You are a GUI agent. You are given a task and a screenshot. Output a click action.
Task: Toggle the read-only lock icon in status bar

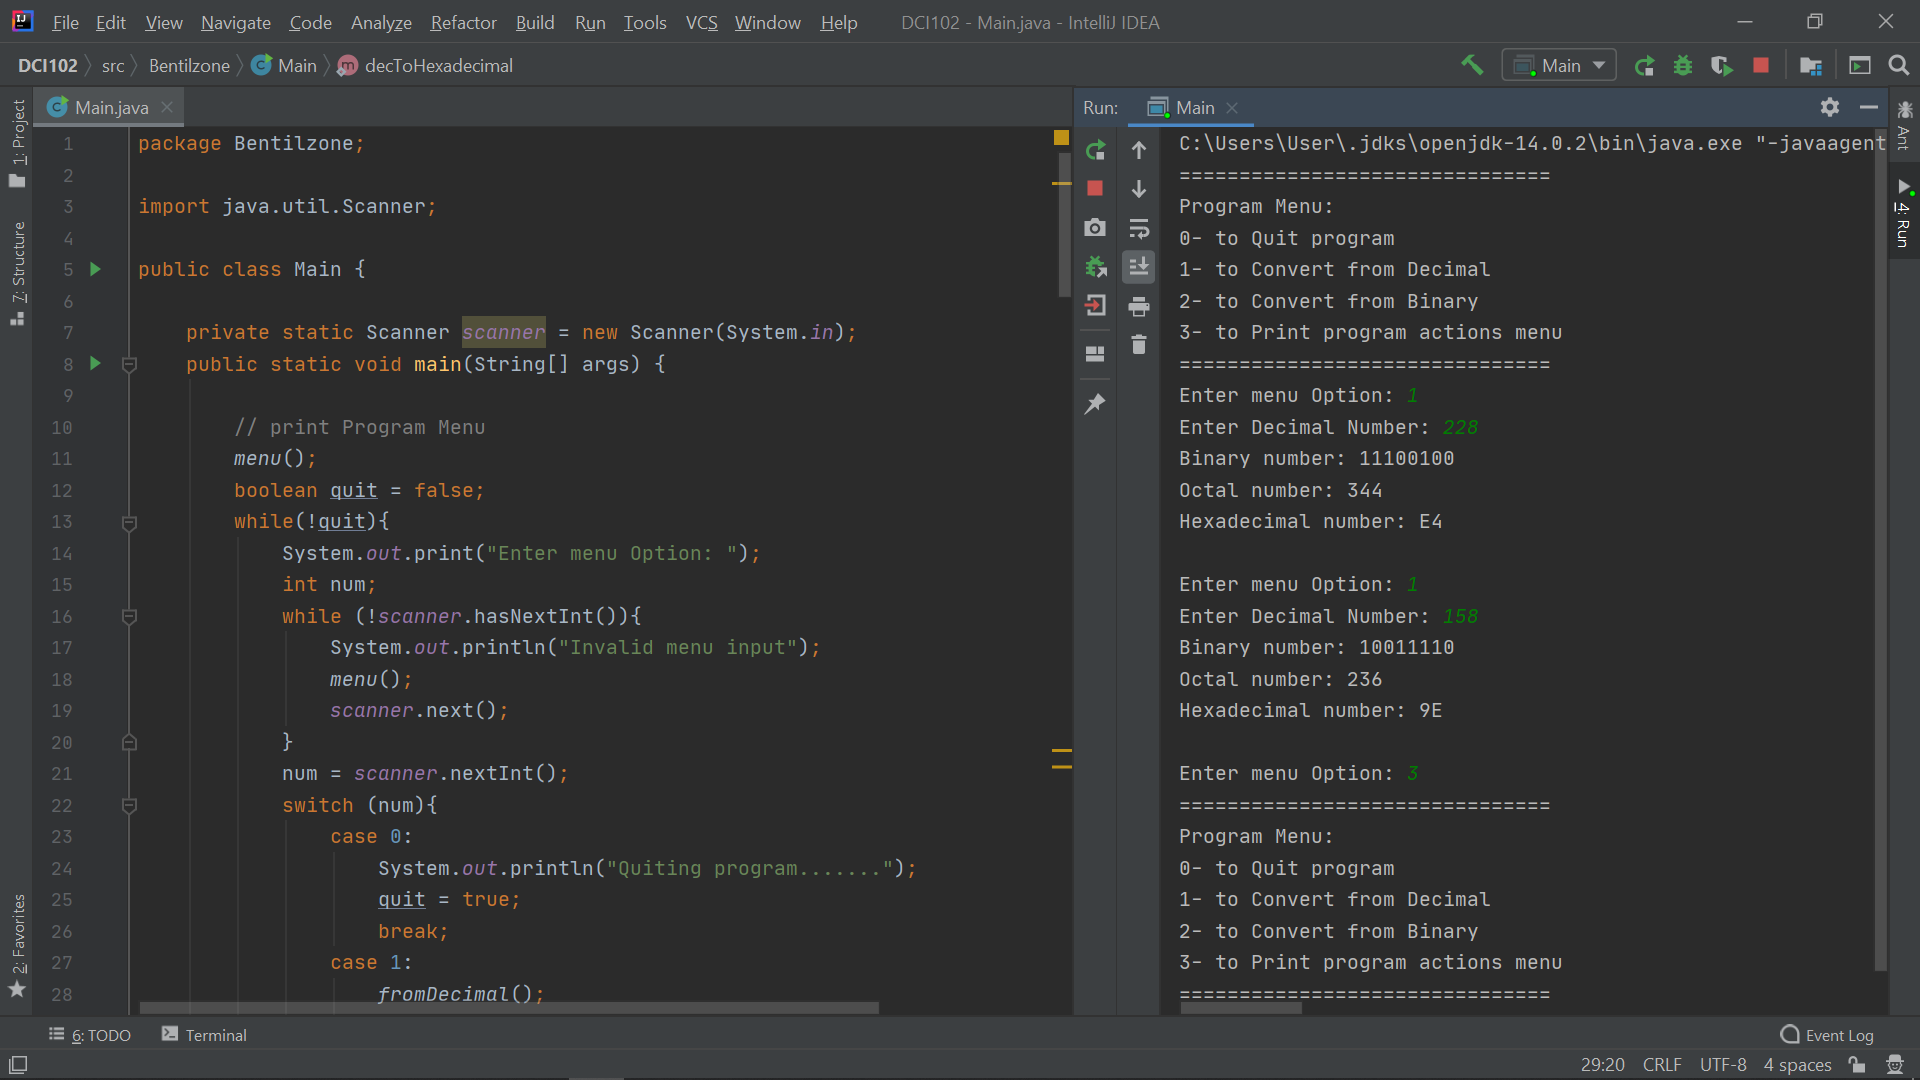pos(1857,1065)
